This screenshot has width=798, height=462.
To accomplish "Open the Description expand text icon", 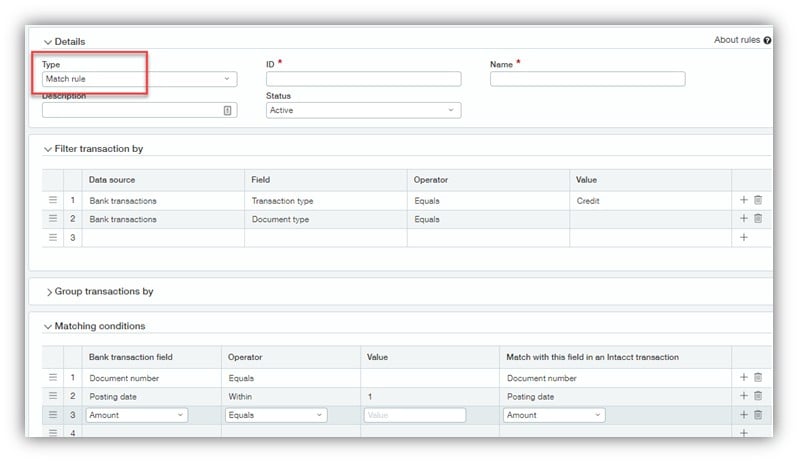I will 227,110.
